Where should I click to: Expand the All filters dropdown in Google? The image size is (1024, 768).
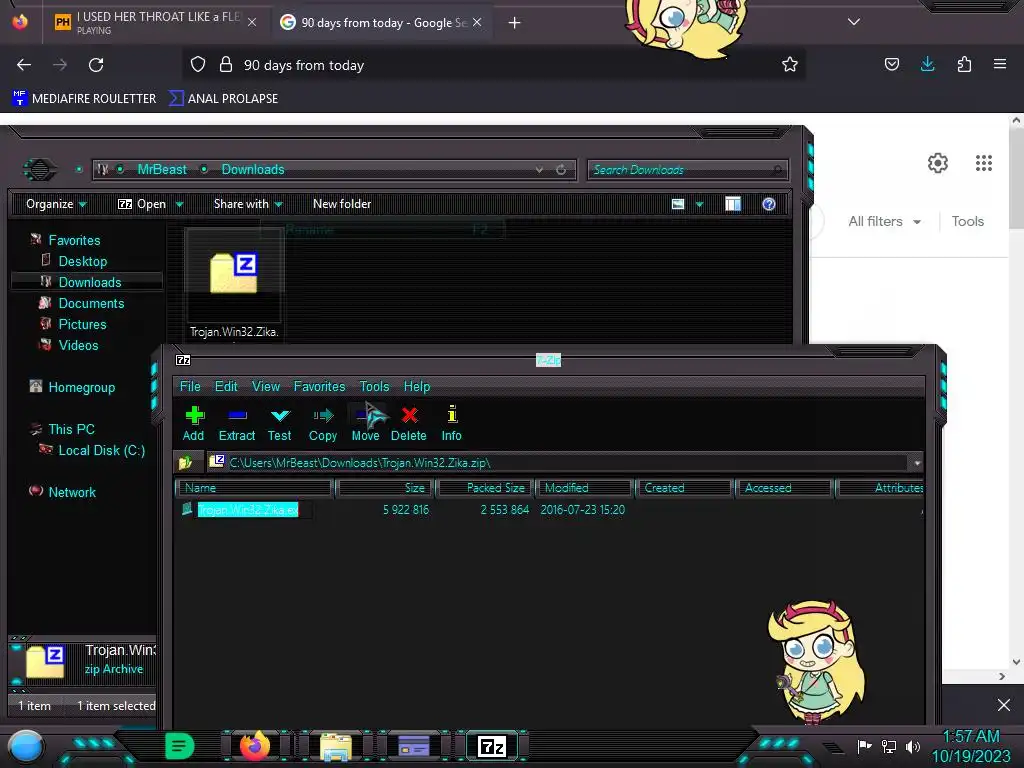coord(884,221)
